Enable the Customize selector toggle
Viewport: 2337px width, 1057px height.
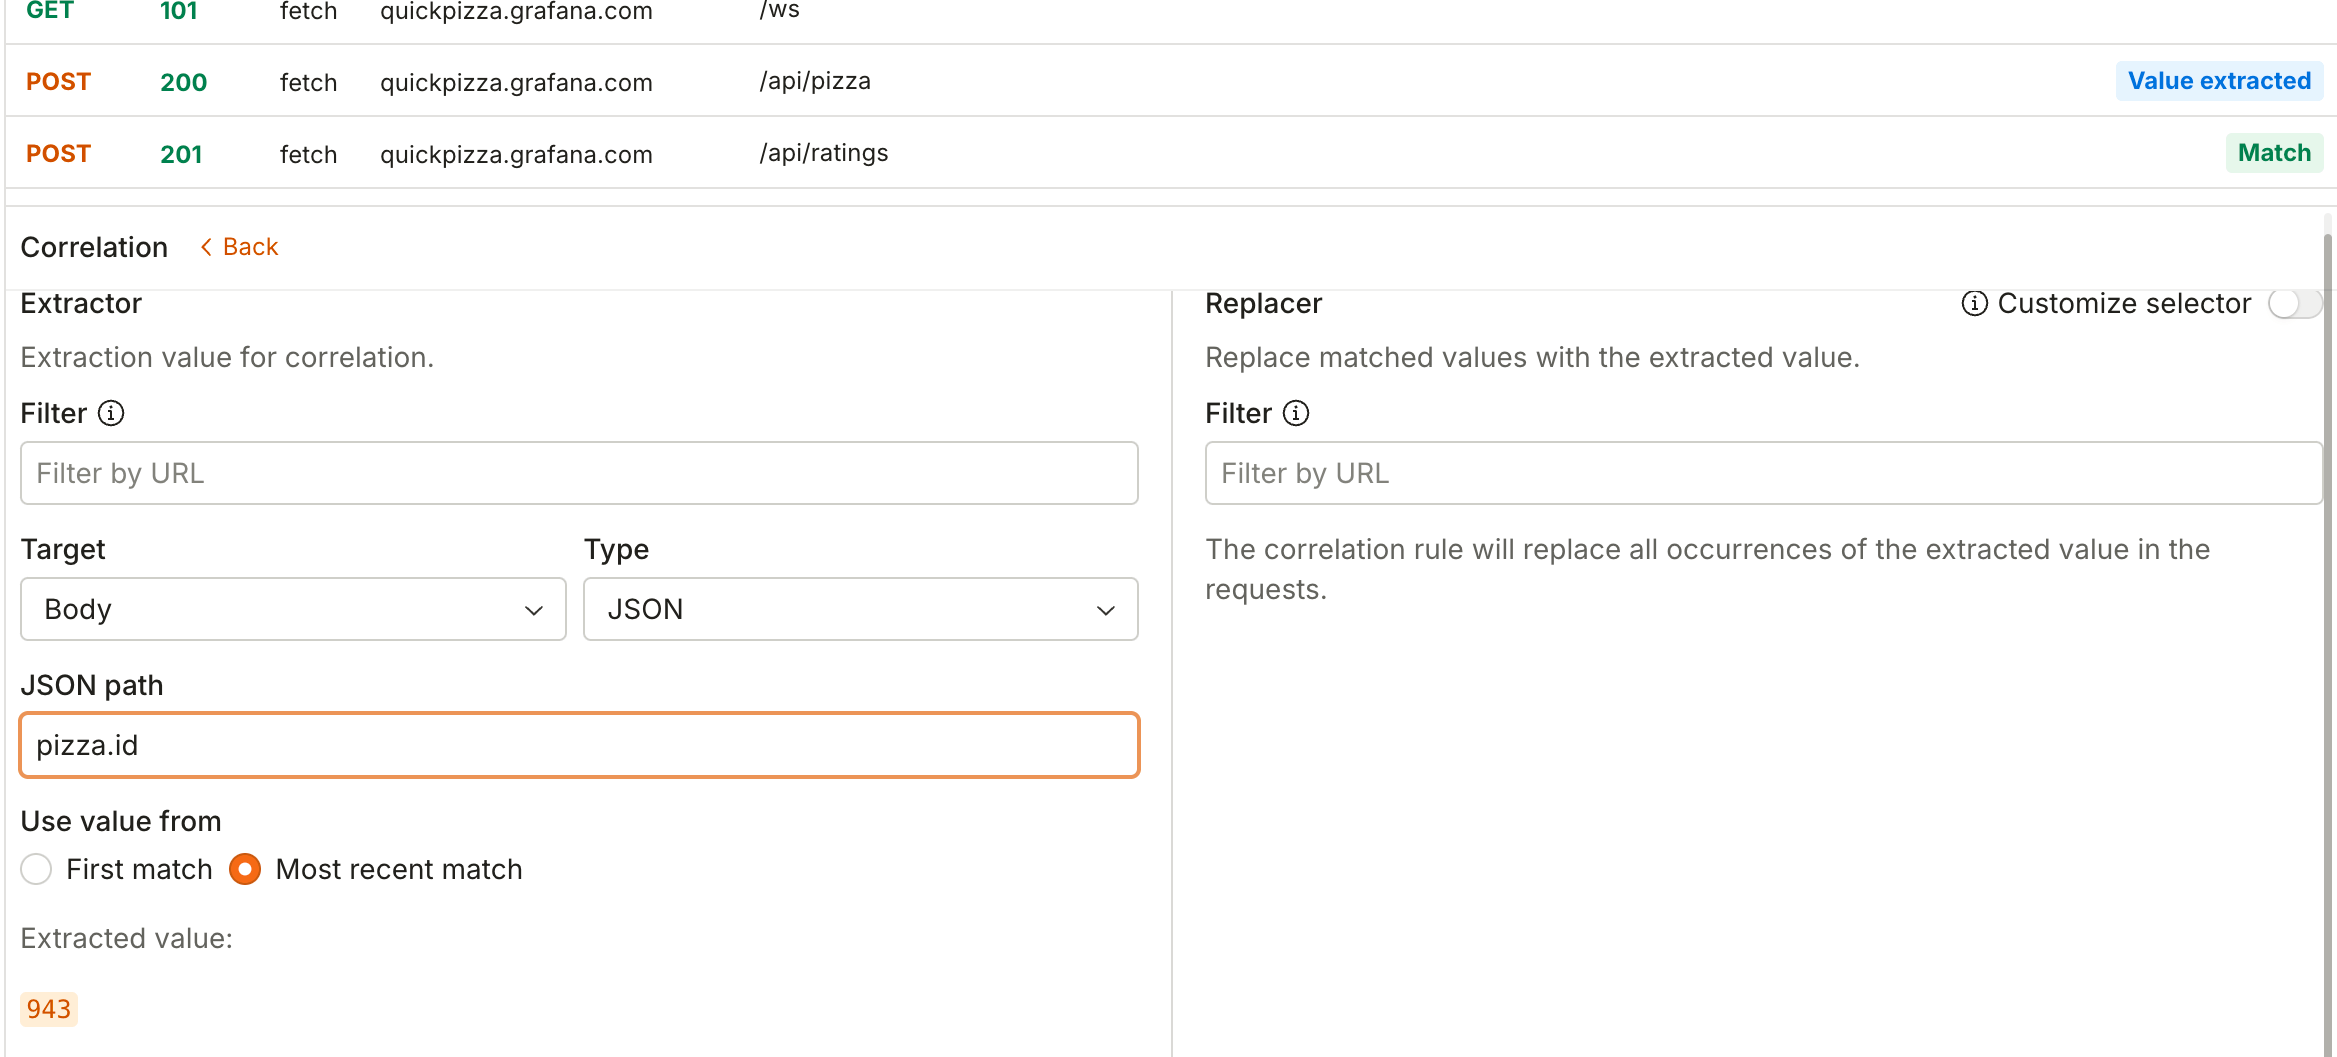(2294, 303)
